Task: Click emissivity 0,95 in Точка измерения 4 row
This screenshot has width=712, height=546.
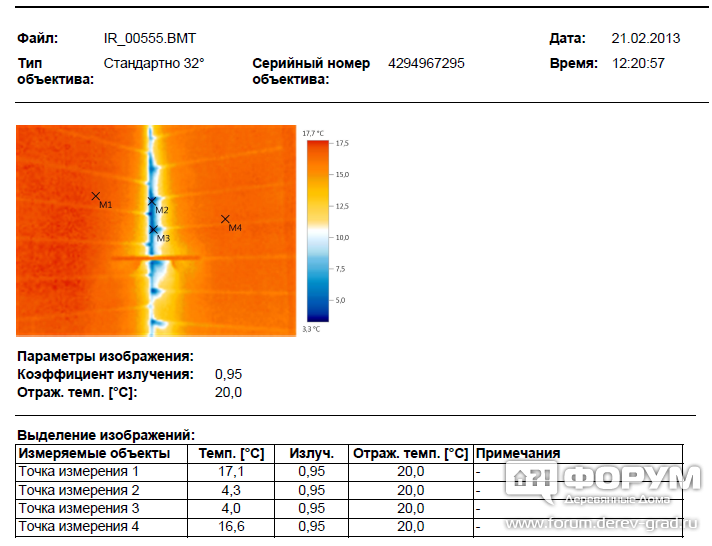Action: pos(312,527)
